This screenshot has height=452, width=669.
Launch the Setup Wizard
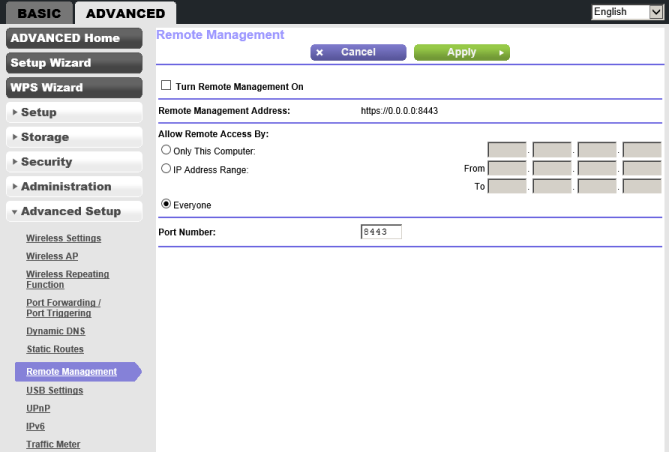click(x=74, y=63)
